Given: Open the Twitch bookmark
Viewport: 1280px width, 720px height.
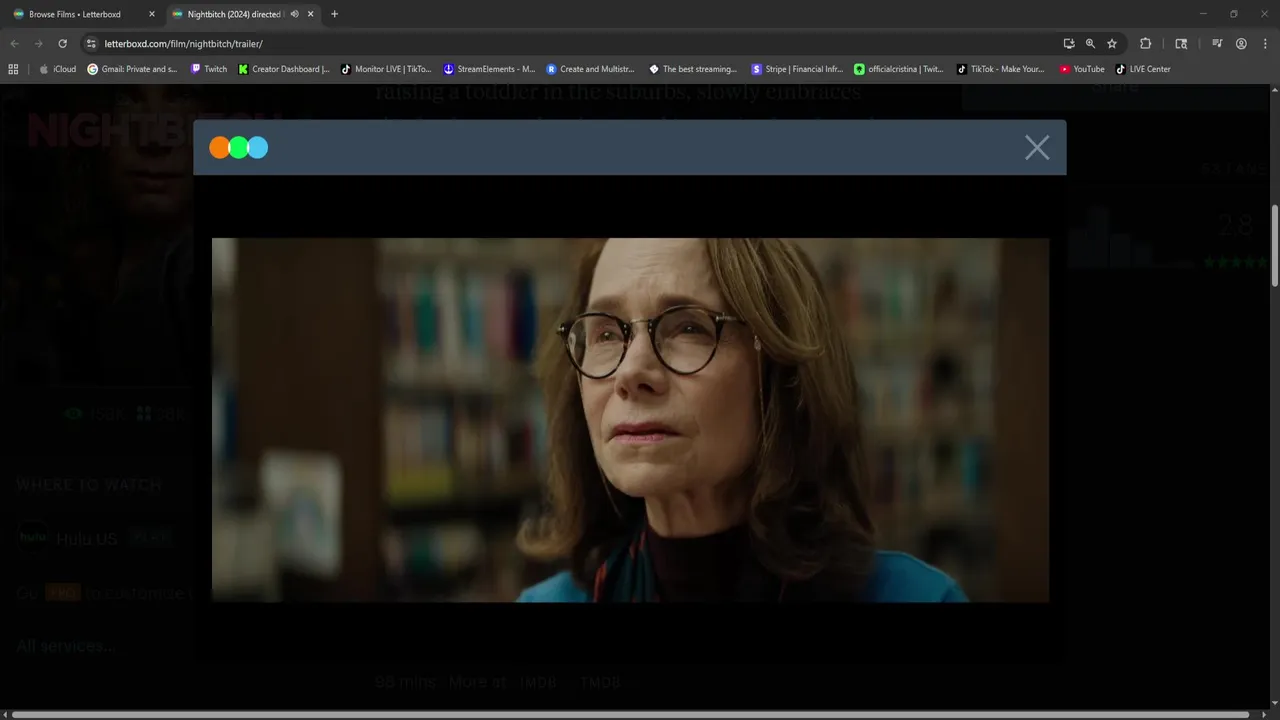Looking at the screenshot, I should [x=209, y=69].
